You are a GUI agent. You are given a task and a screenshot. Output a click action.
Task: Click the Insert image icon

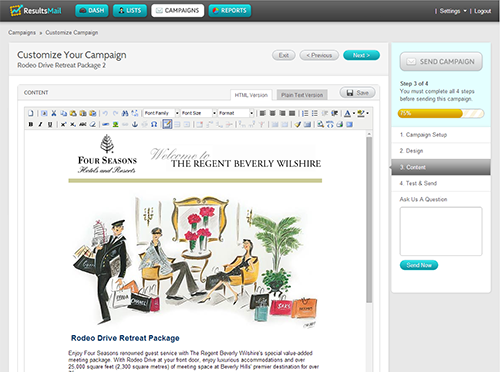(x=115, y=124)
